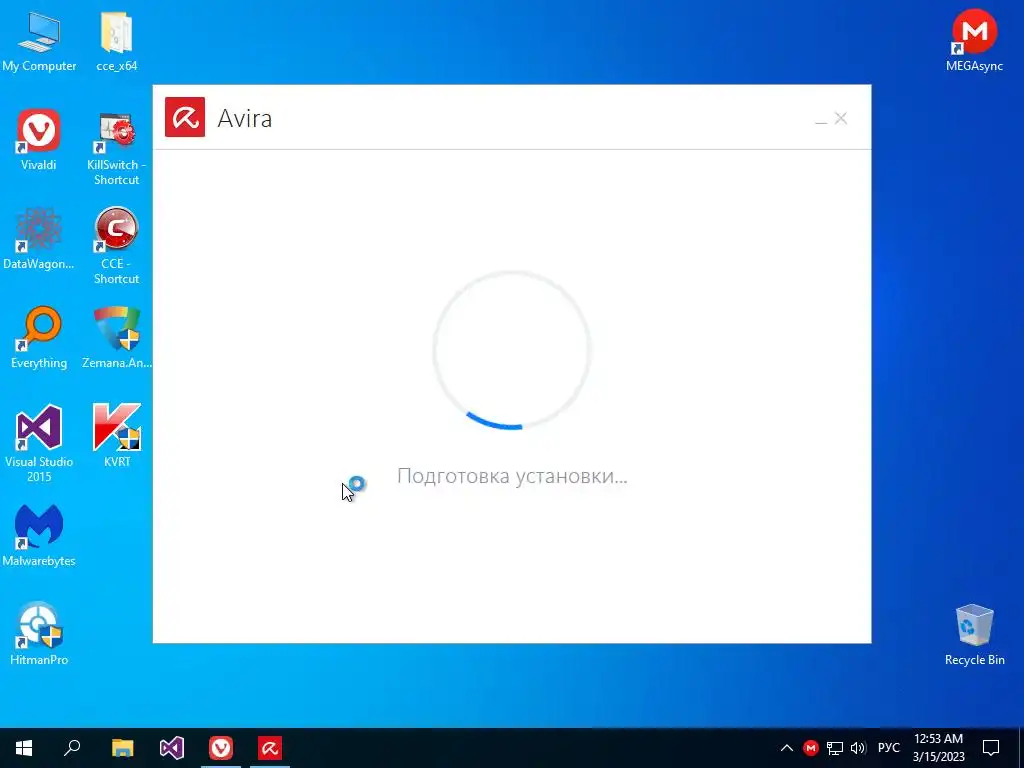Click the 'Avira' title text in installer
1024x768 pixels.
(x=245, y=118)
